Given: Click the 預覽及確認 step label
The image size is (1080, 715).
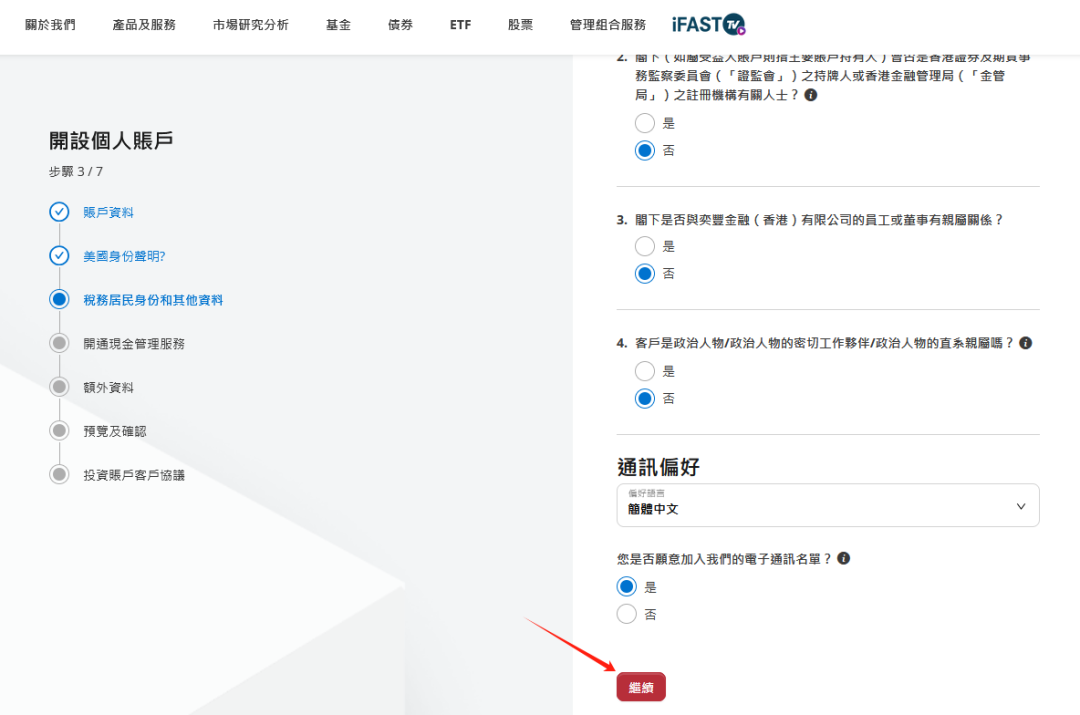Looking at the screenshot, I should point(114,431).
